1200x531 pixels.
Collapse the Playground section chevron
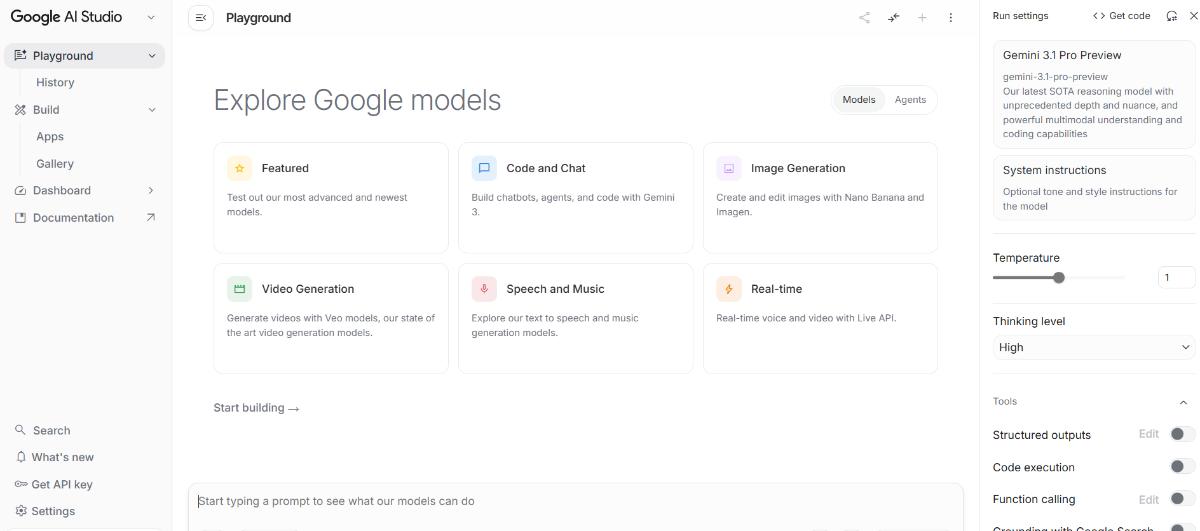(x=152, y=56)
